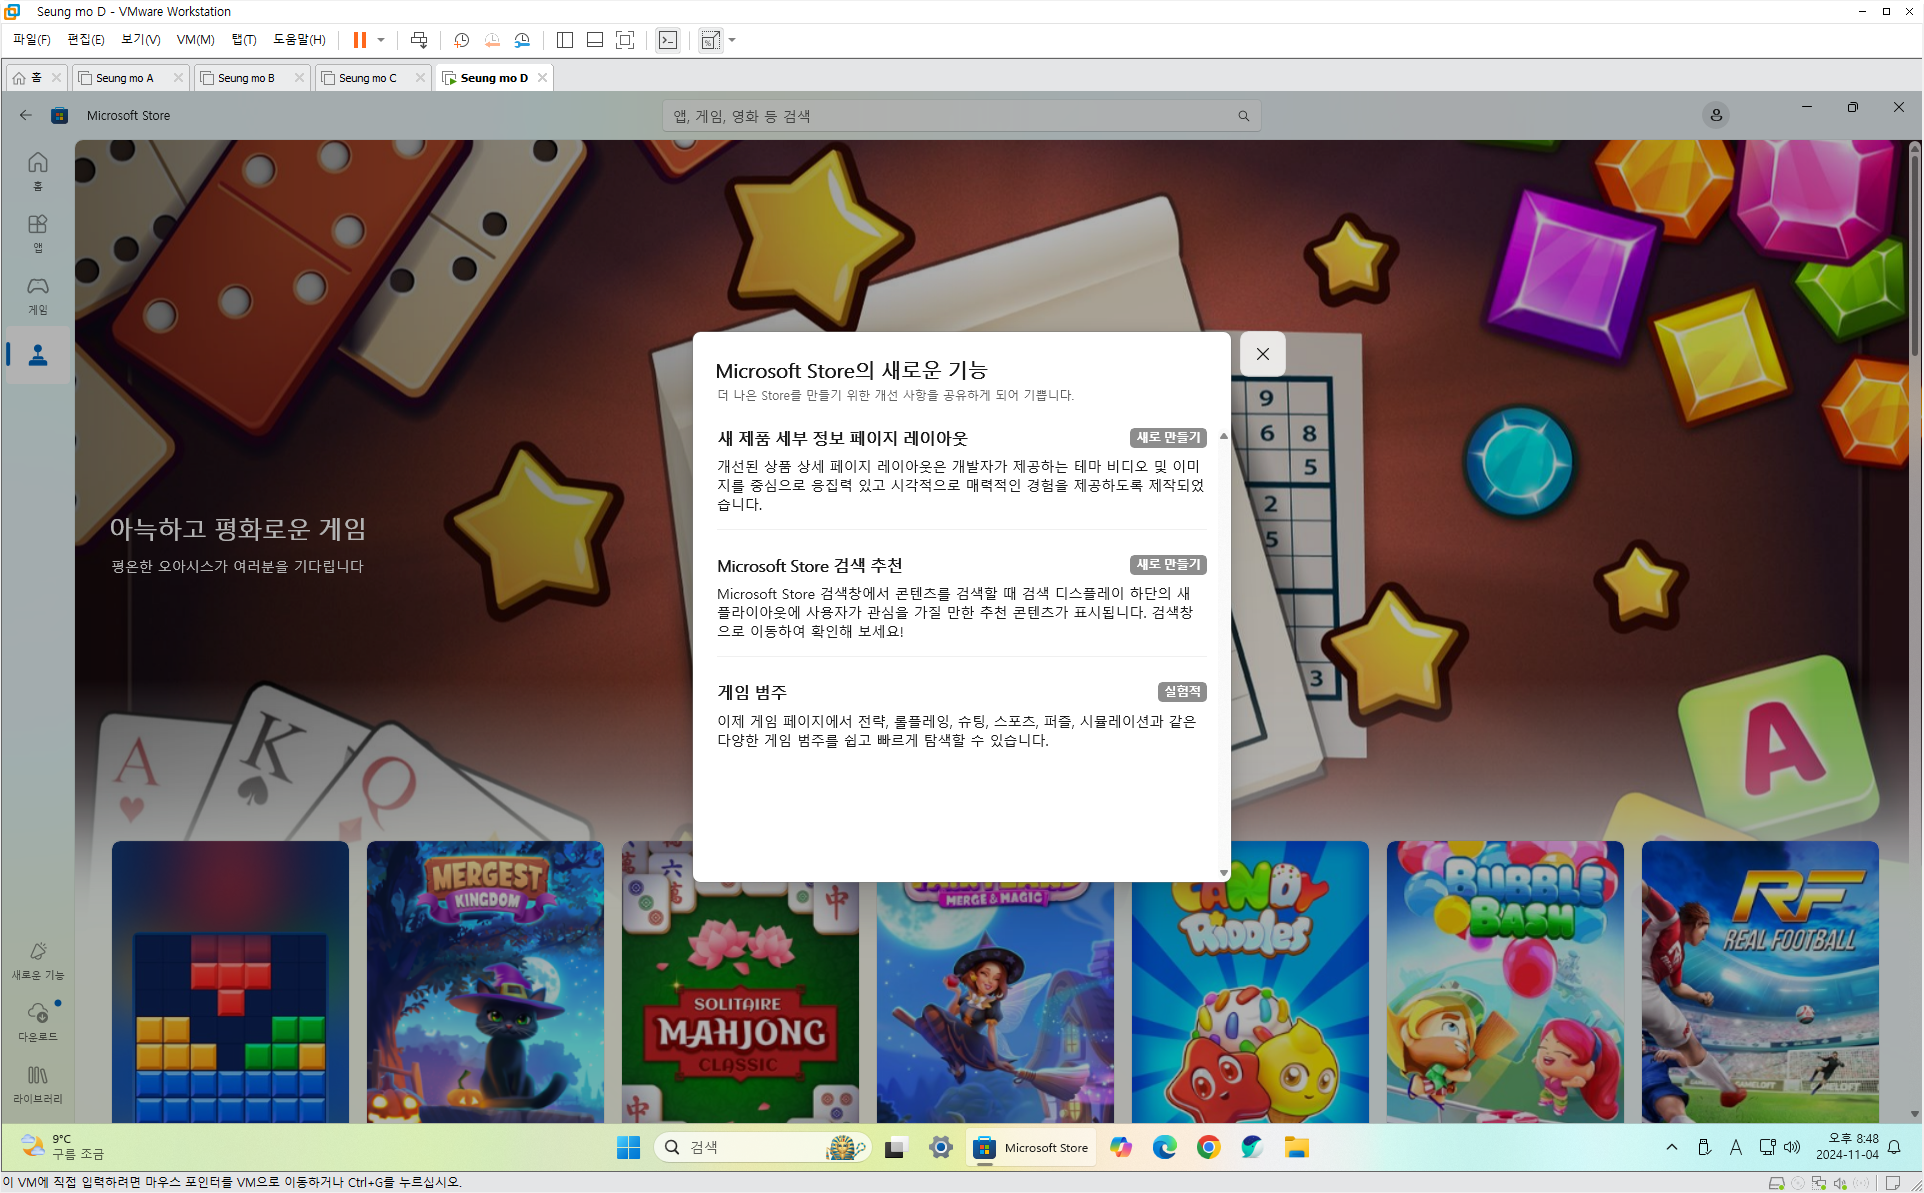This screenshot has height=1193, width=1924.
Task: Expand the stretch guest dropdown arrow
Action: click(732, 40)
